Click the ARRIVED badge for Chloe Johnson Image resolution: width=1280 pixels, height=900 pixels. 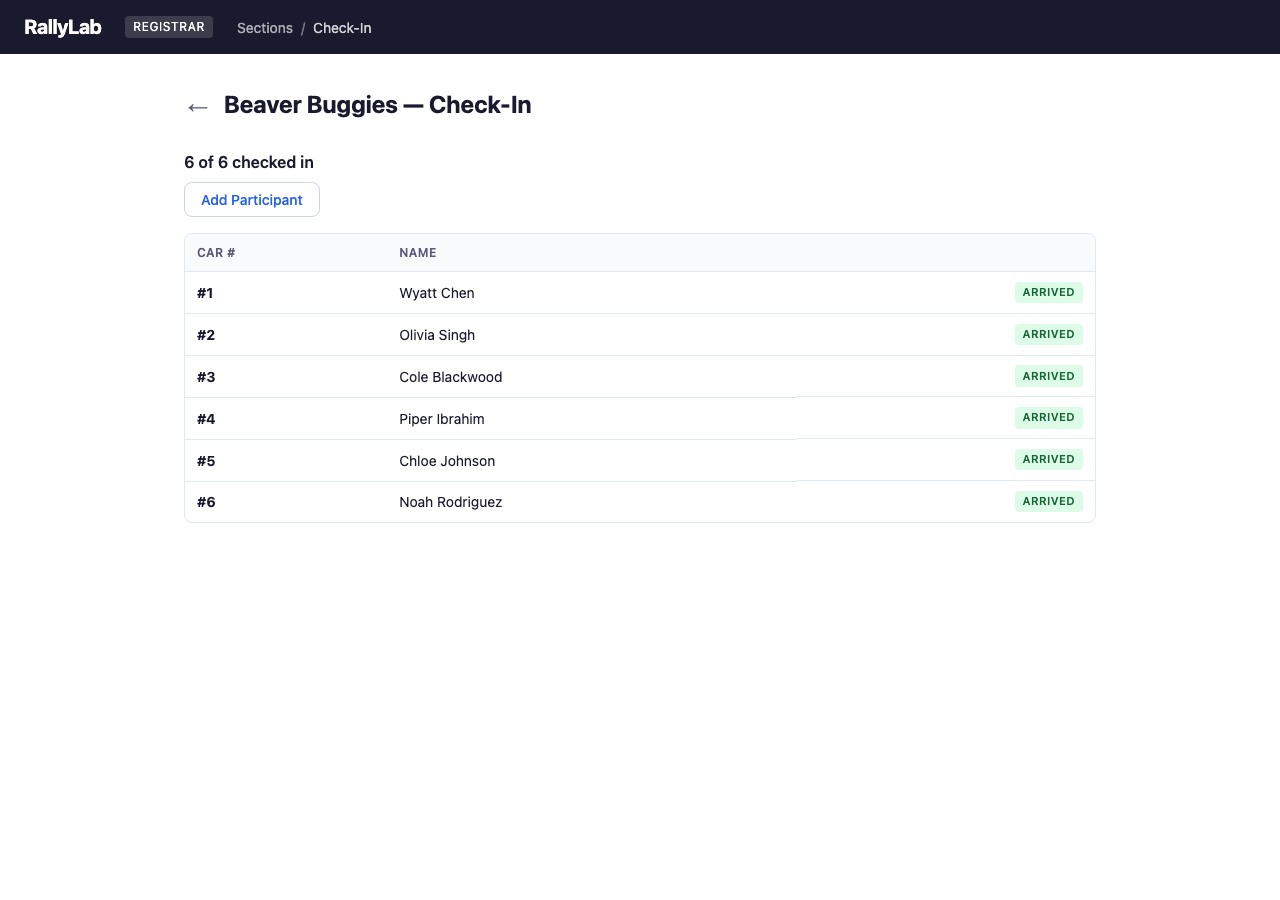coord(1048,459)
